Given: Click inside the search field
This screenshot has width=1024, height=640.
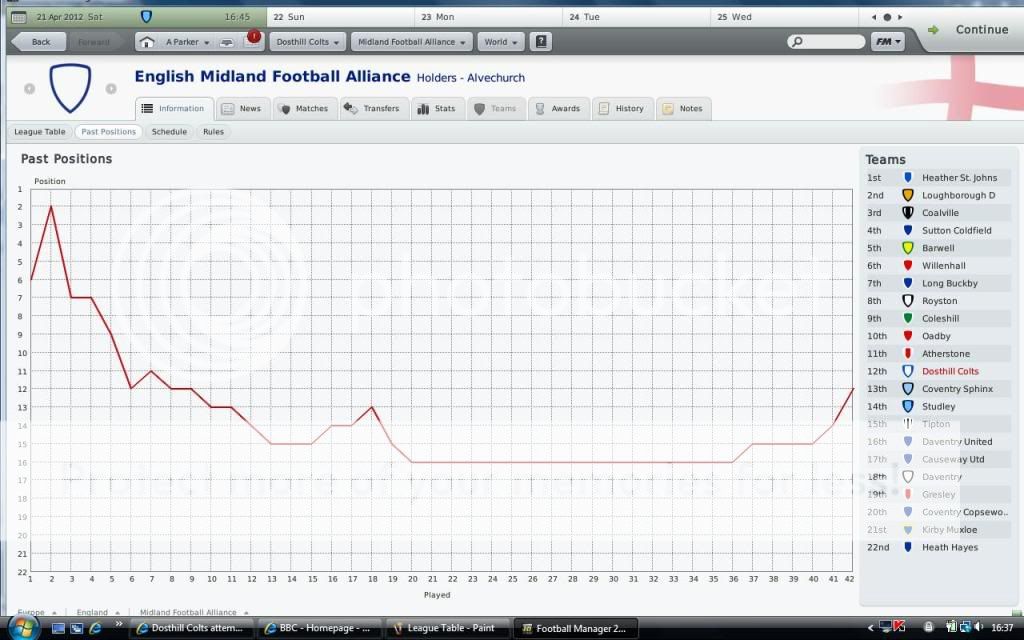Looking at the screenshot, I should pyautogui.click(x=830, y=42).
